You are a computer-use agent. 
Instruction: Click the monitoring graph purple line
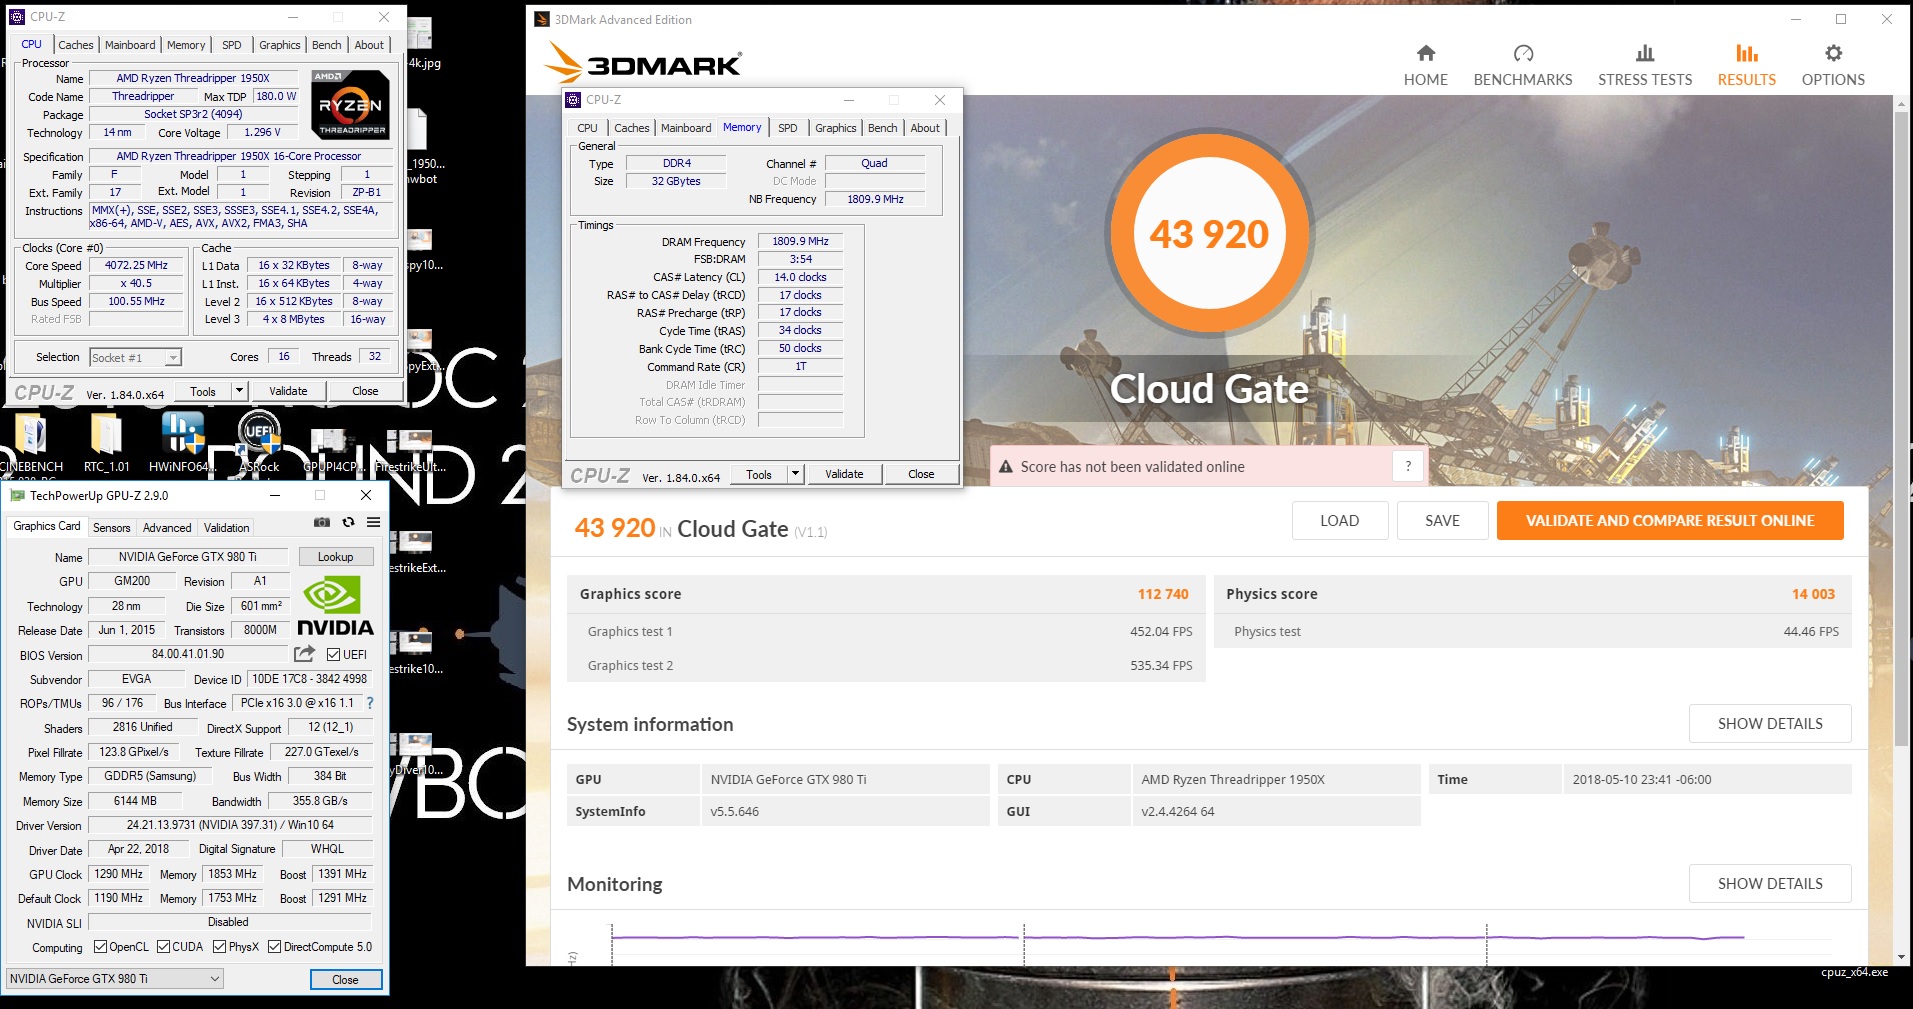(1180, 937)
